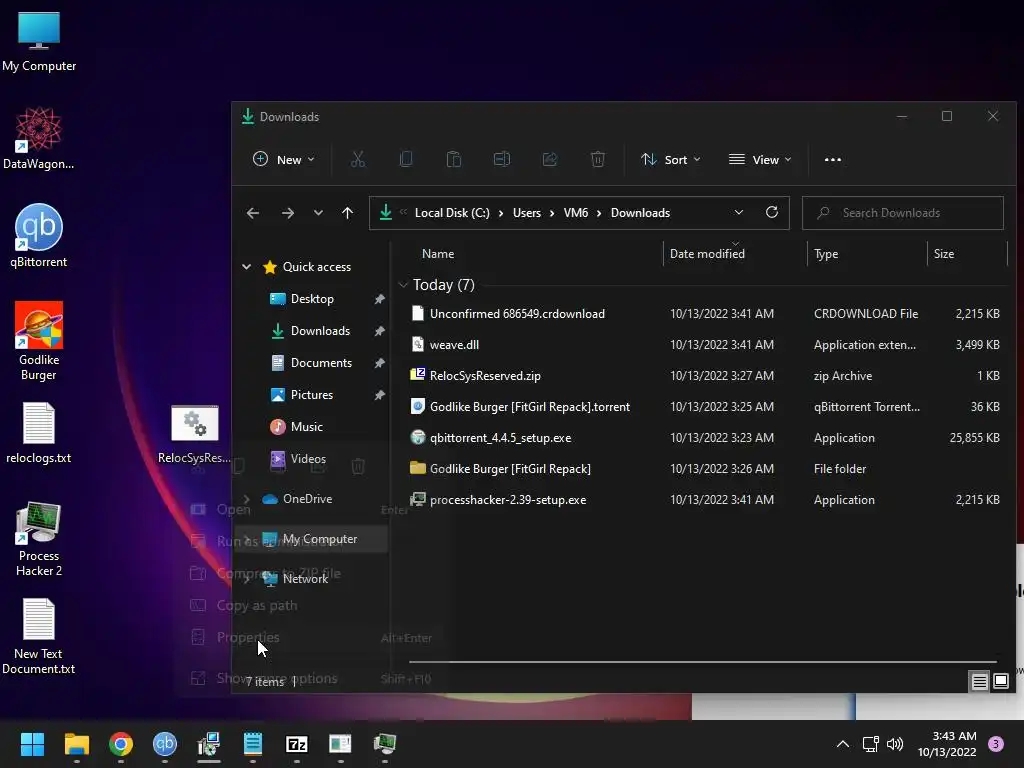This screenshot has width=1024, height=768.
Task: Select qbittorrent_4.4.5_setup.exe file
Action: 705,438
